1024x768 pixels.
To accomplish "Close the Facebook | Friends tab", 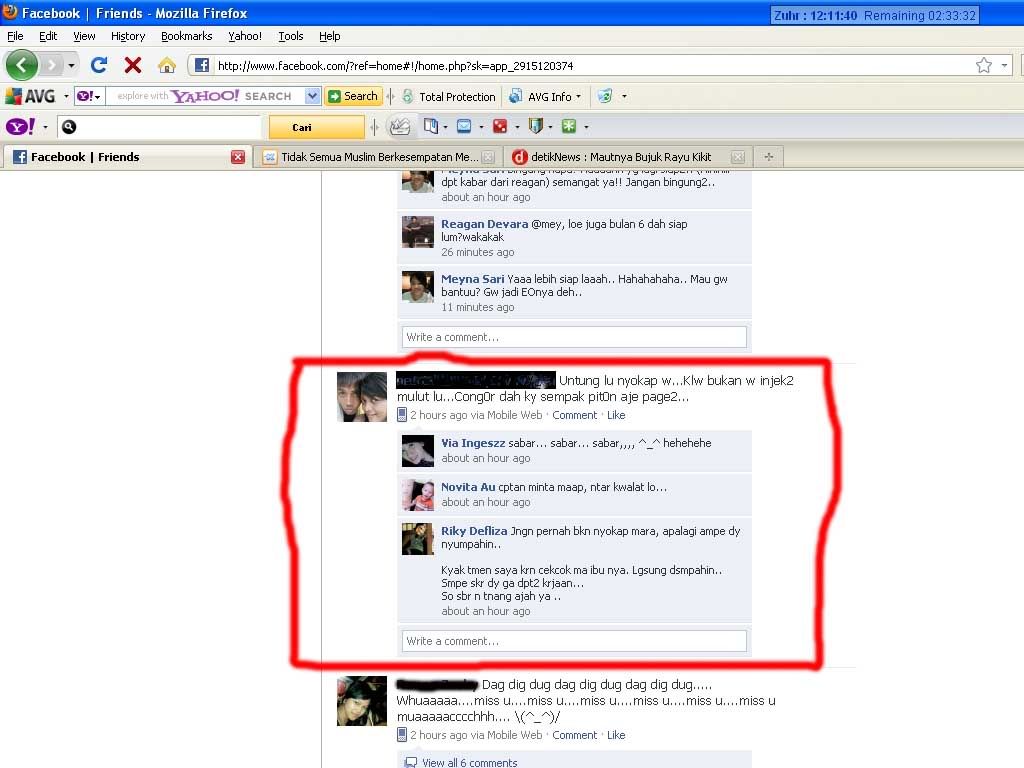I will (x=238, y=157).
